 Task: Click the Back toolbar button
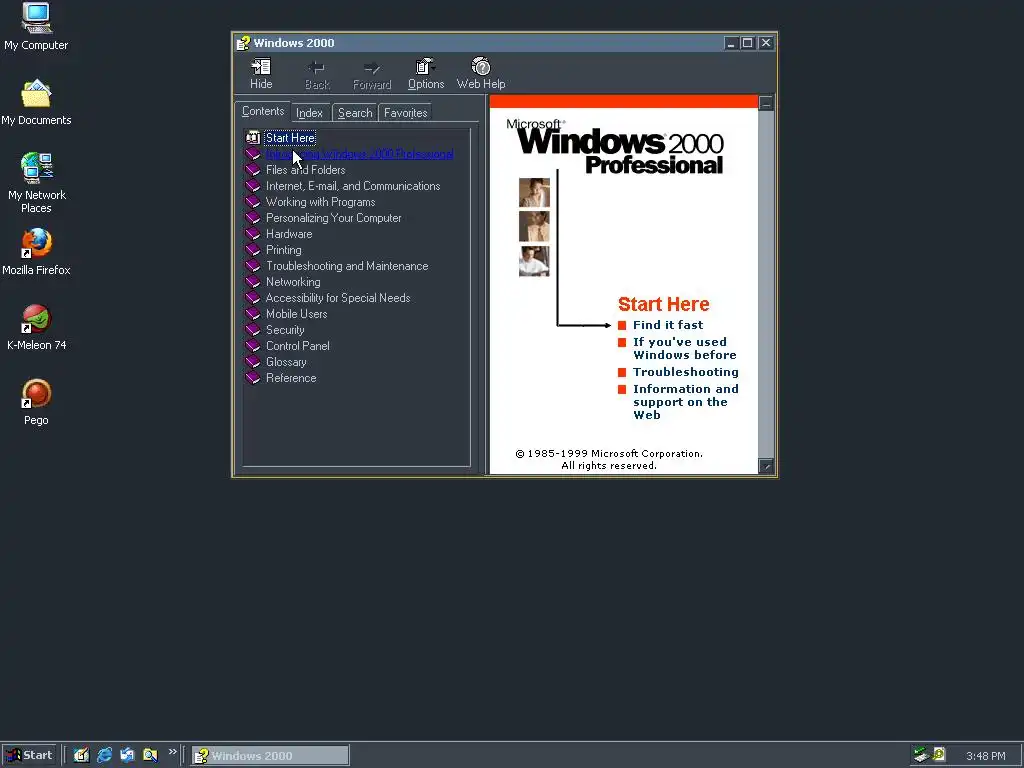pyautogui.click(x=317, y=74)
